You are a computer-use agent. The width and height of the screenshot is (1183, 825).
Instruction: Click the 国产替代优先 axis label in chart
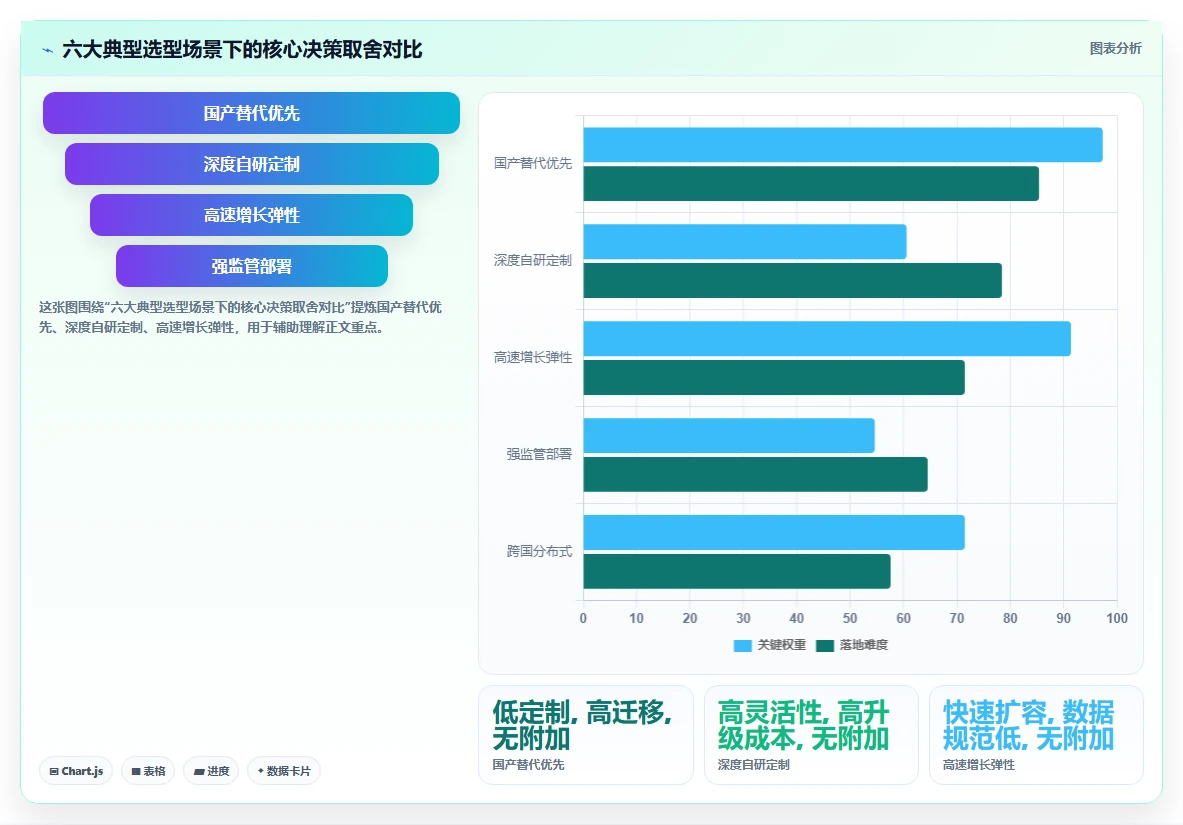(533, 163)
